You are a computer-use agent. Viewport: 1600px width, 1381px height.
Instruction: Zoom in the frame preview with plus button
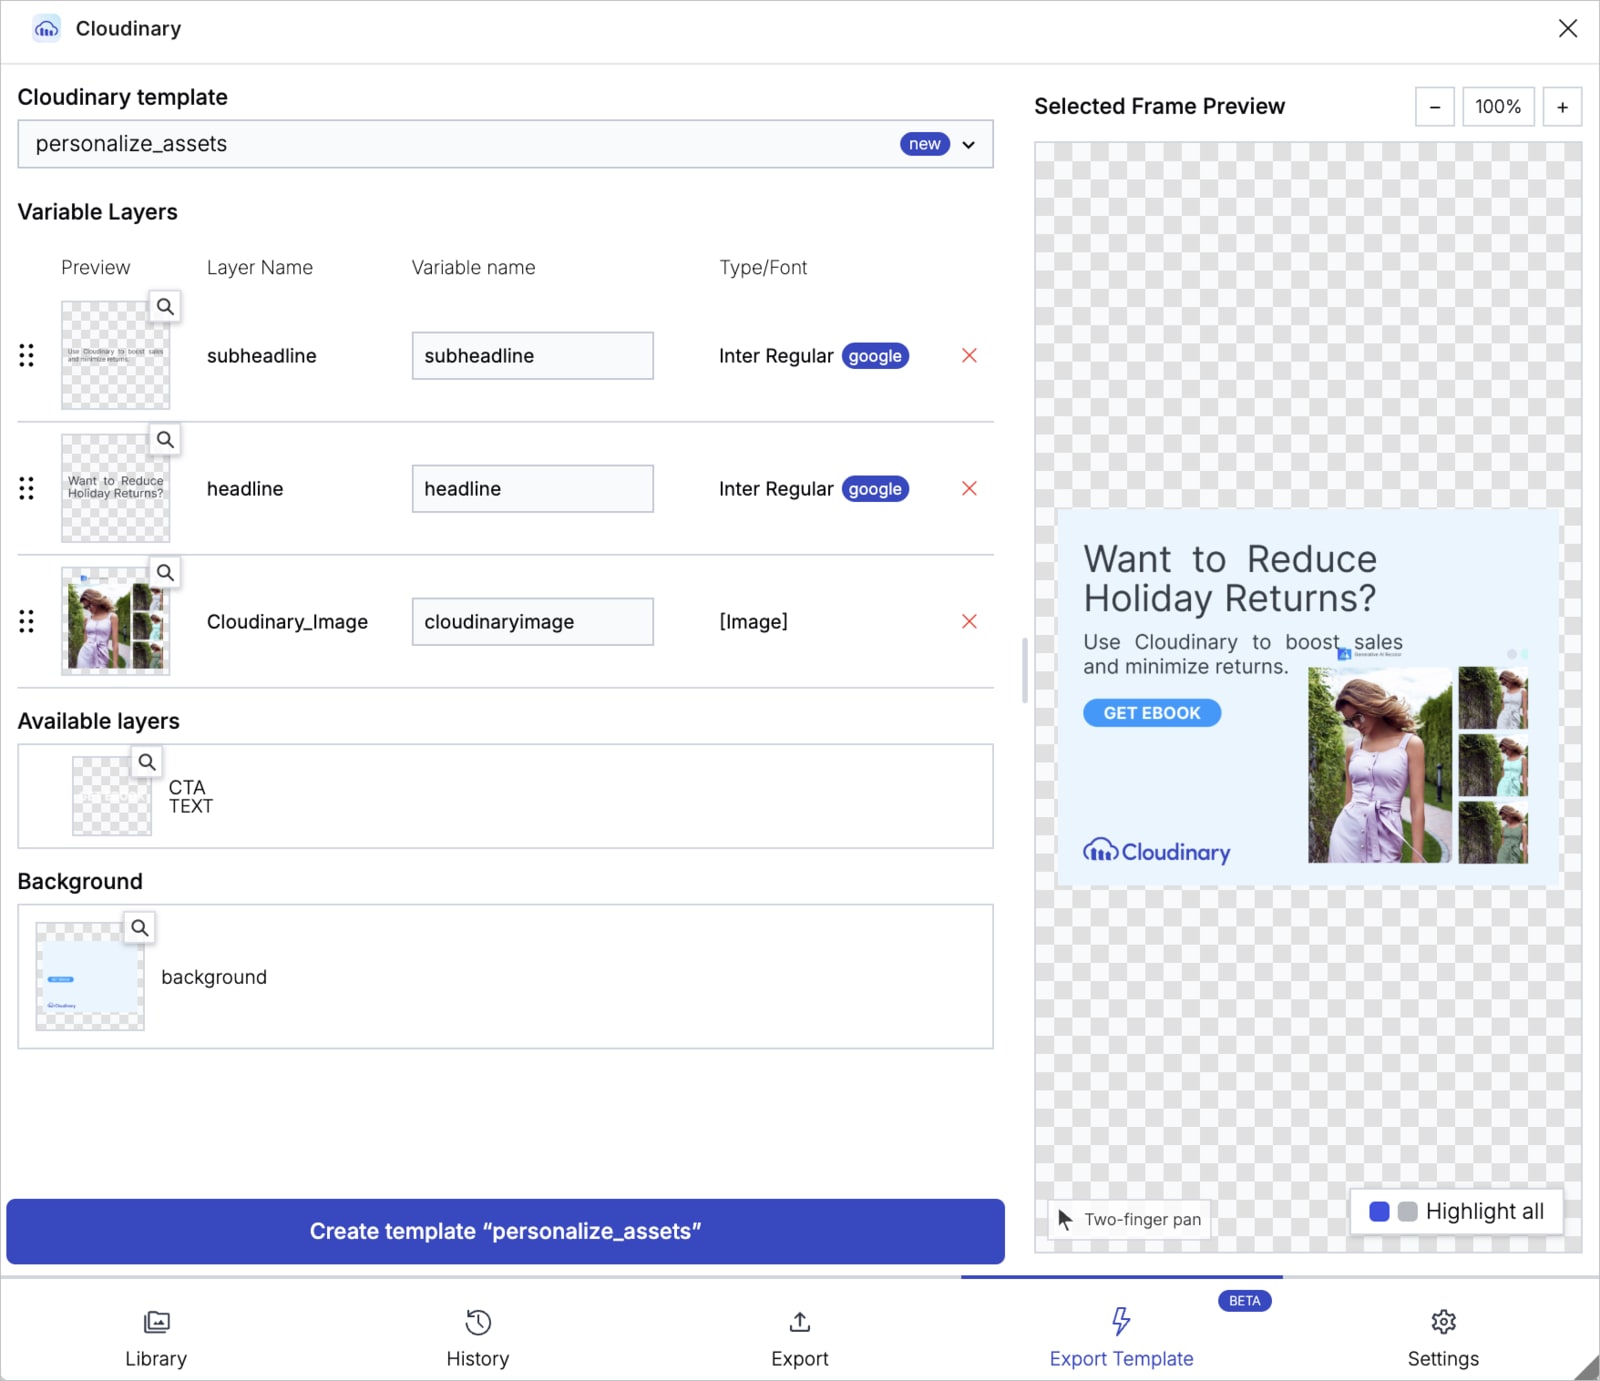[1562, 107]
